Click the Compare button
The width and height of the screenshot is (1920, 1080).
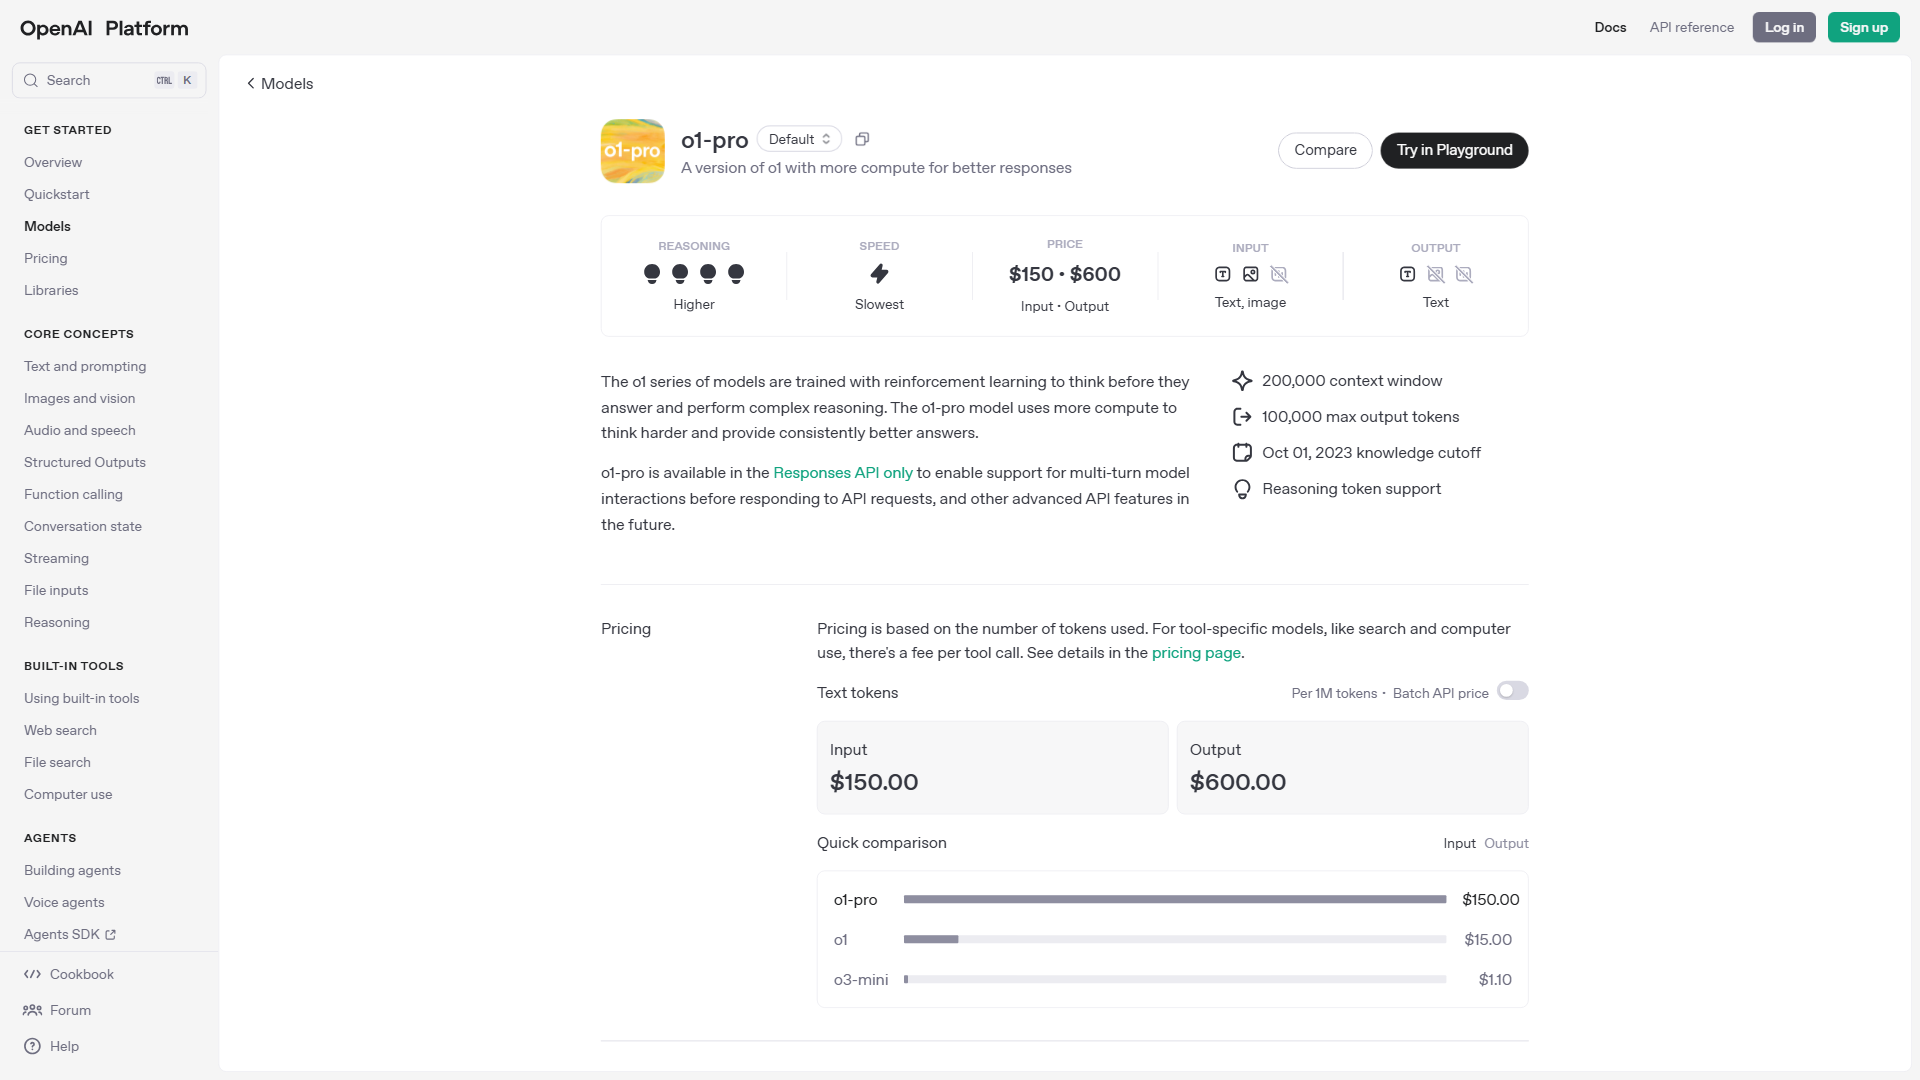[1325, 150]
